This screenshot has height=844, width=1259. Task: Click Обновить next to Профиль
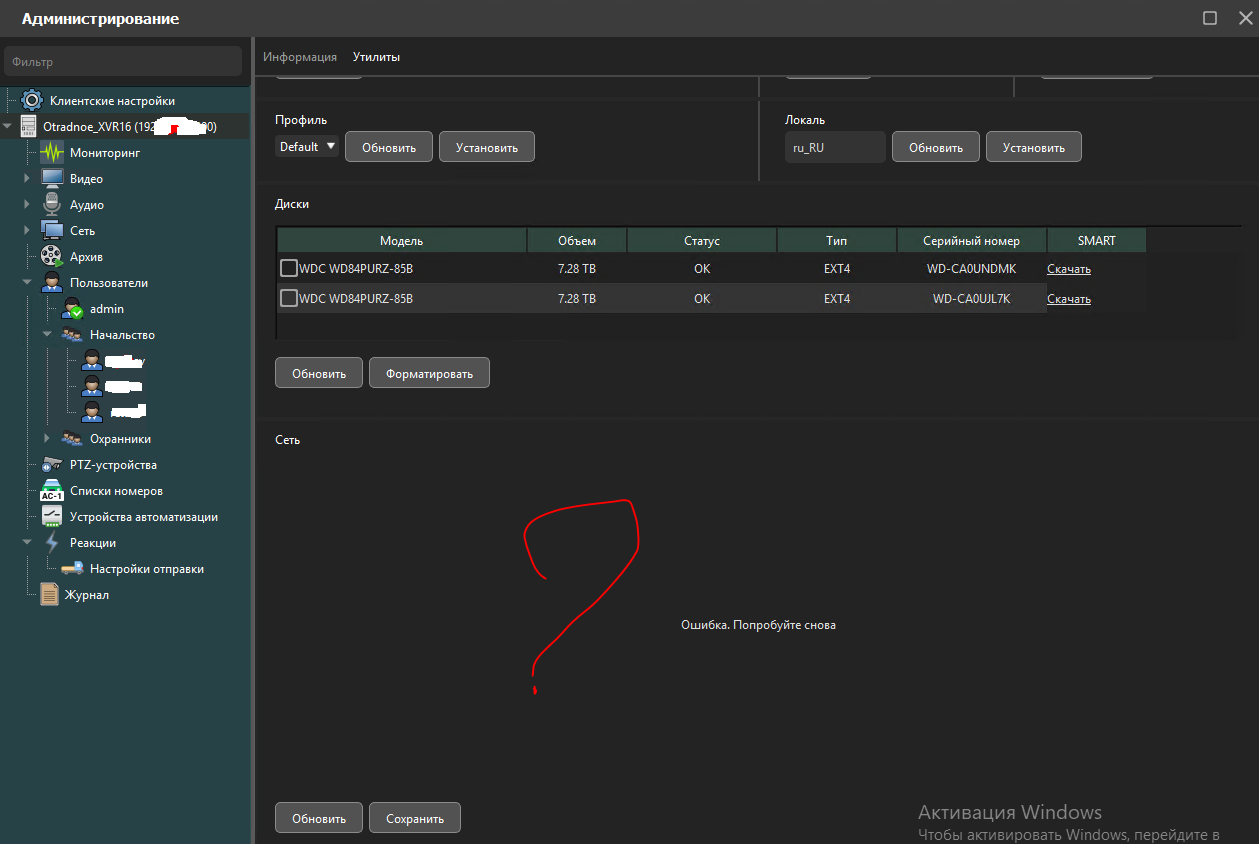coord(389,147)
